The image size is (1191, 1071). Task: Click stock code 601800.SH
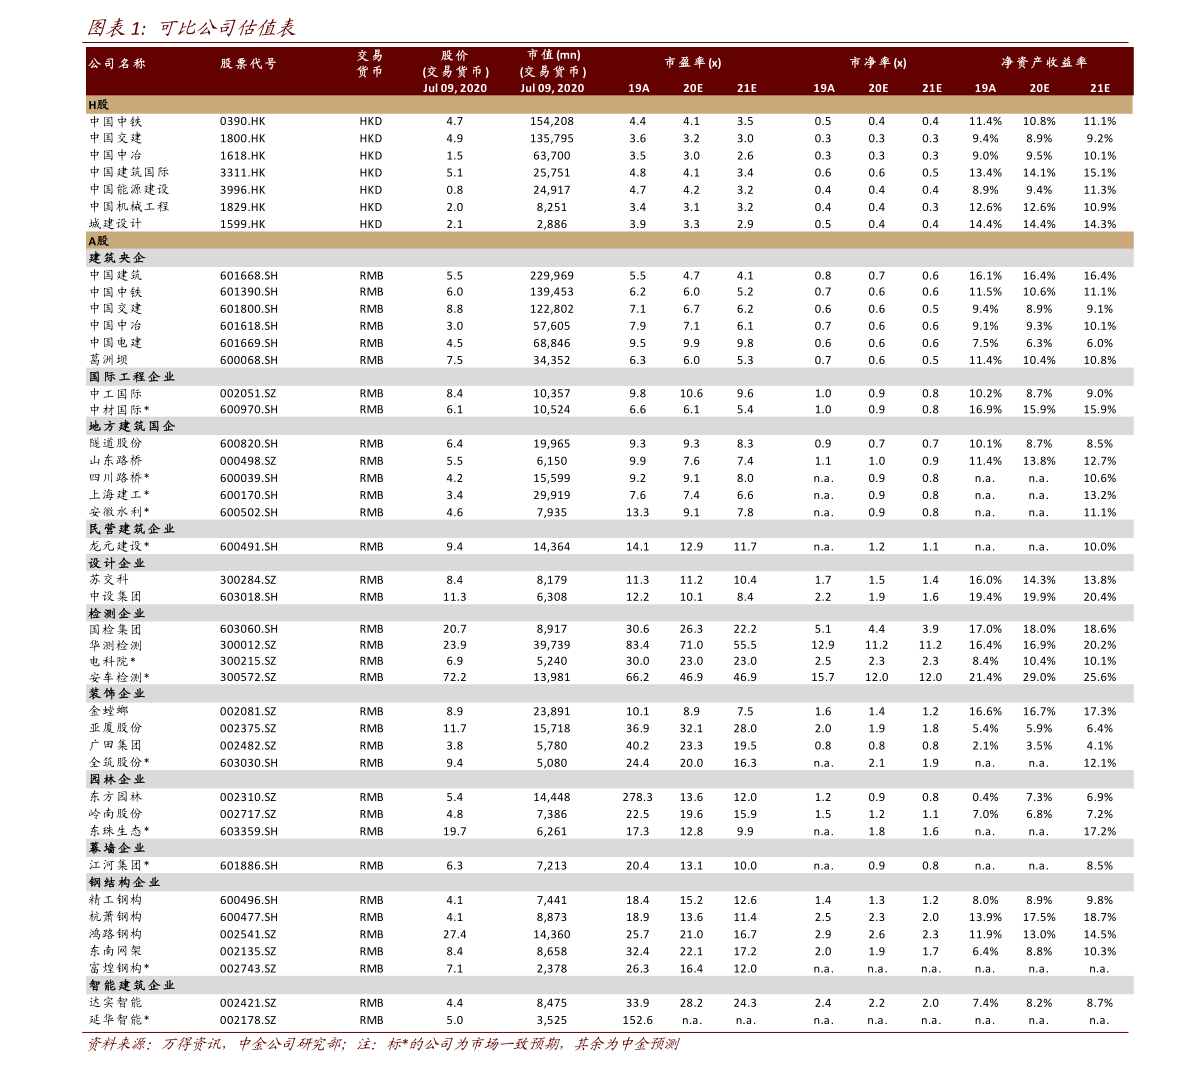[248, 309]
